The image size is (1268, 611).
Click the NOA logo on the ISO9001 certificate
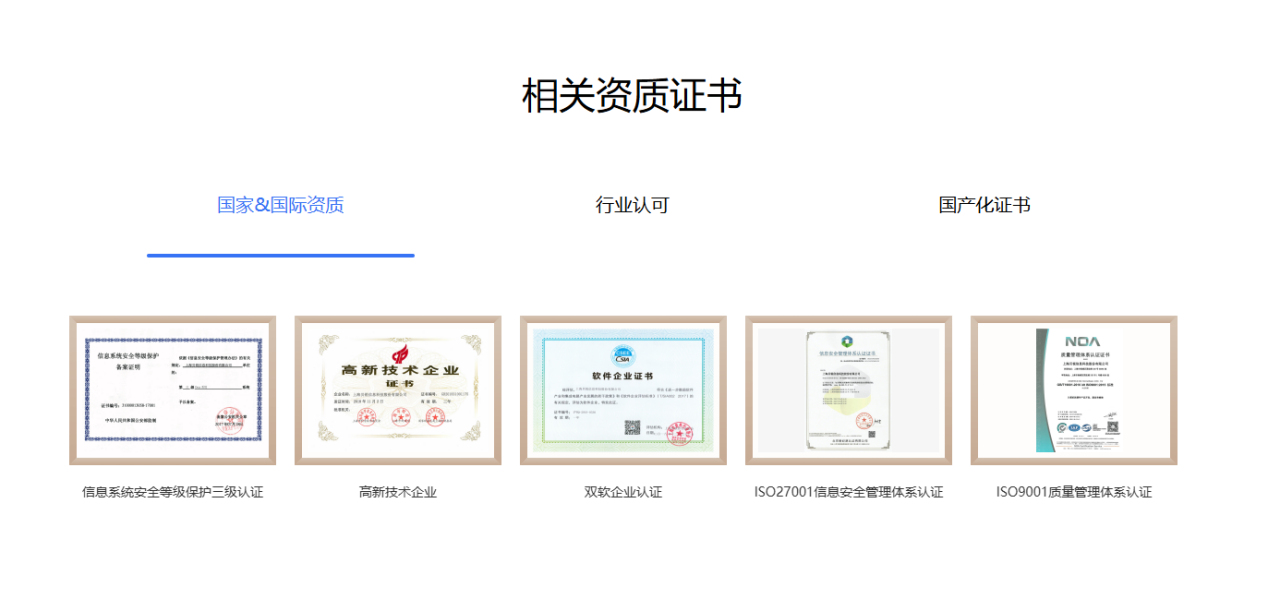click(x=1082, y=341)
